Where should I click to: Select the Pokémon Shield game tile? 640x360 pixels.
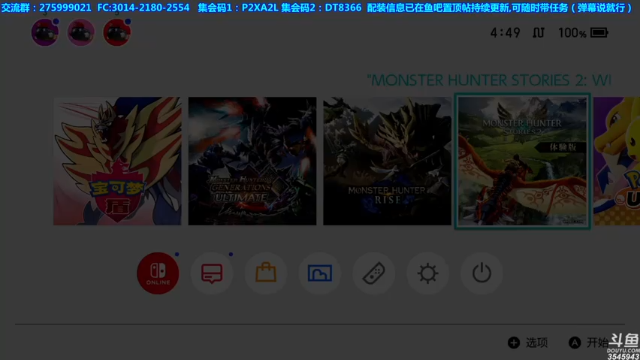[117, 161]
